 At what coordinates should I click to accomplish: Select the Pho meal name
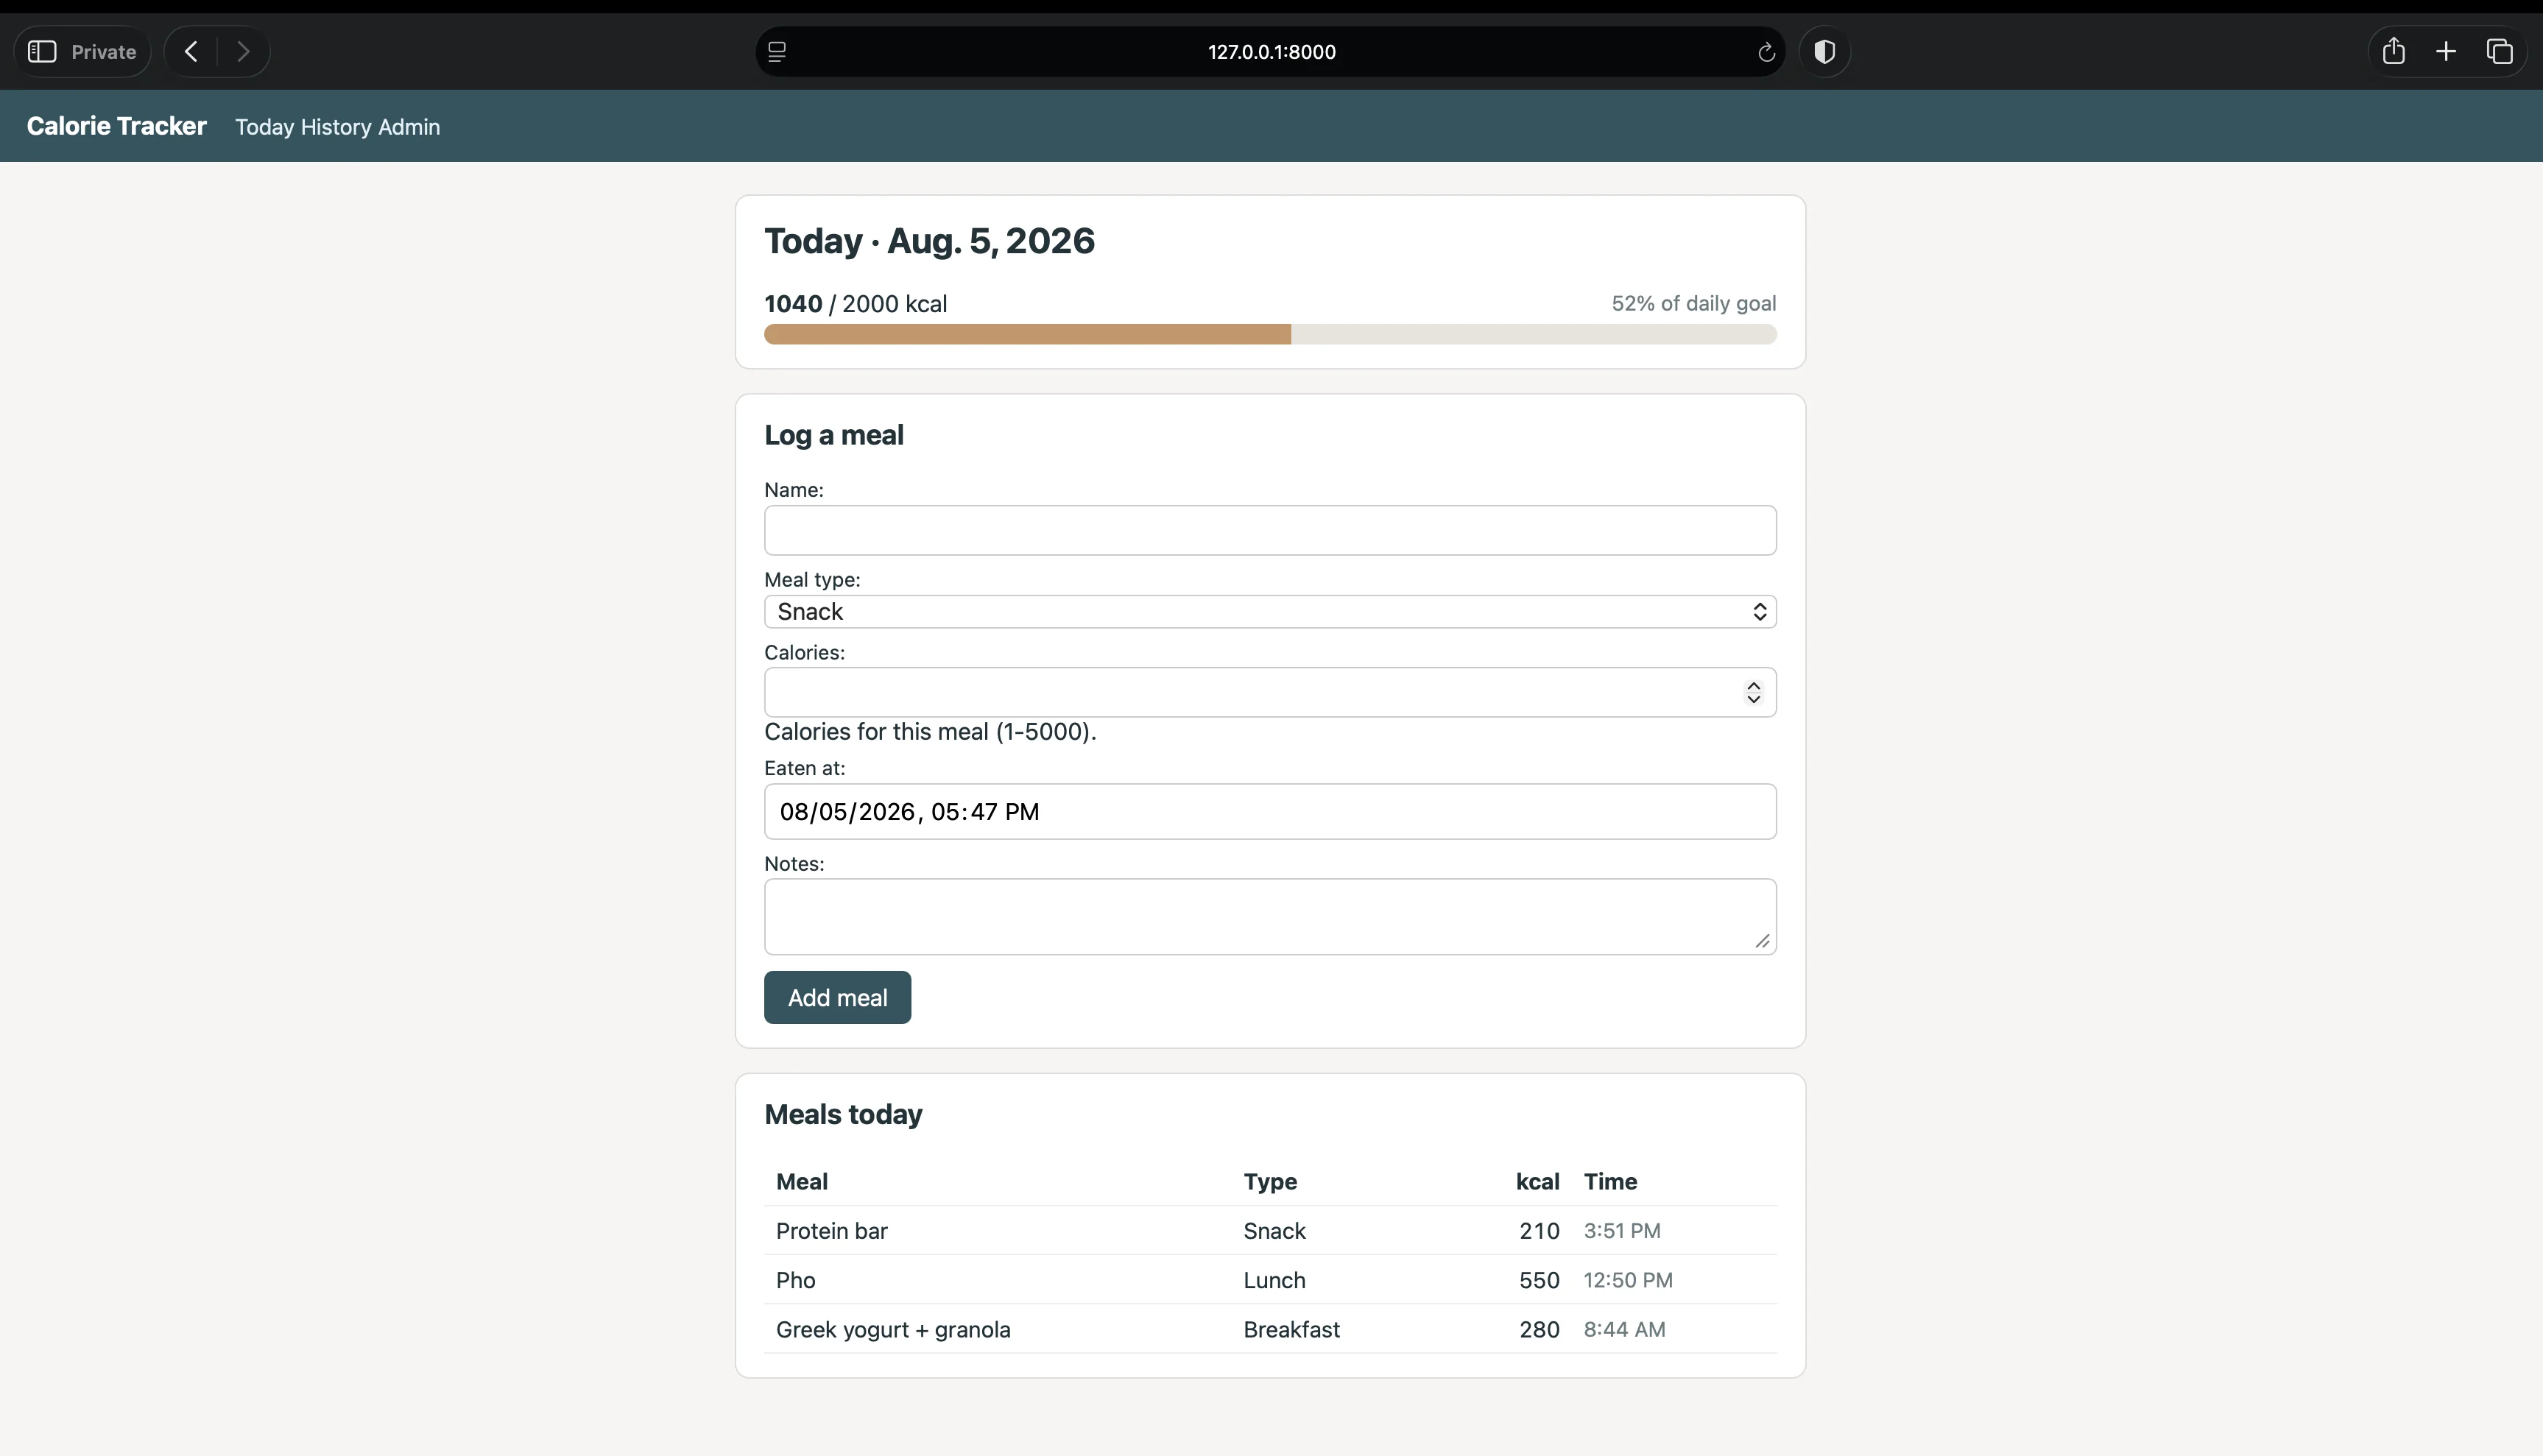pyautogui.click(x=796, y=1280)
